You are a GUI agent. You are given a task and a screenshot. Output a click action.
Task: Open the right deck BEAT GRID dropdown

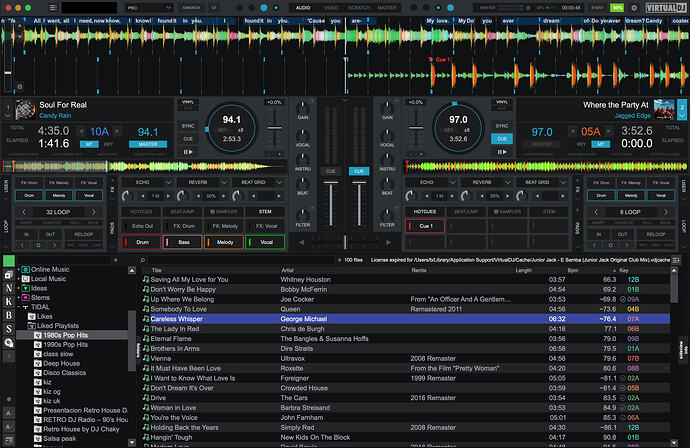pos(563,182)
